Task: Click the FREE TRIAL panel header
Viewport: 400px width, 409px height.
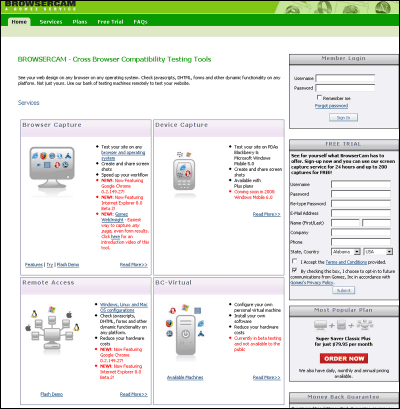Action: pyautogui.click(x=344, y=144)
